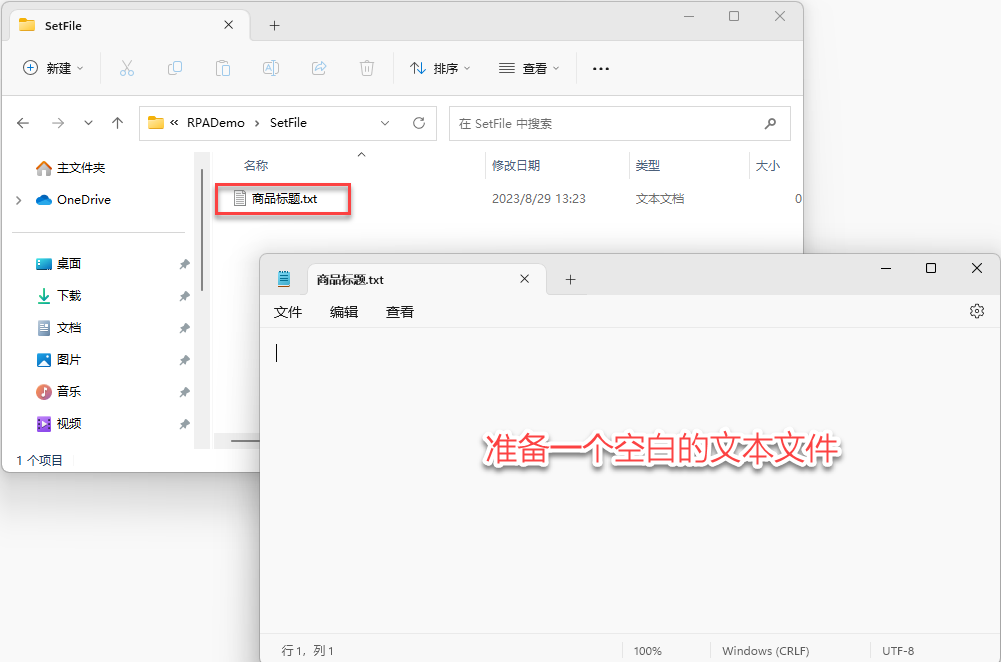
Task: Open Notepad settings gear icon
Action: (976, 311)
